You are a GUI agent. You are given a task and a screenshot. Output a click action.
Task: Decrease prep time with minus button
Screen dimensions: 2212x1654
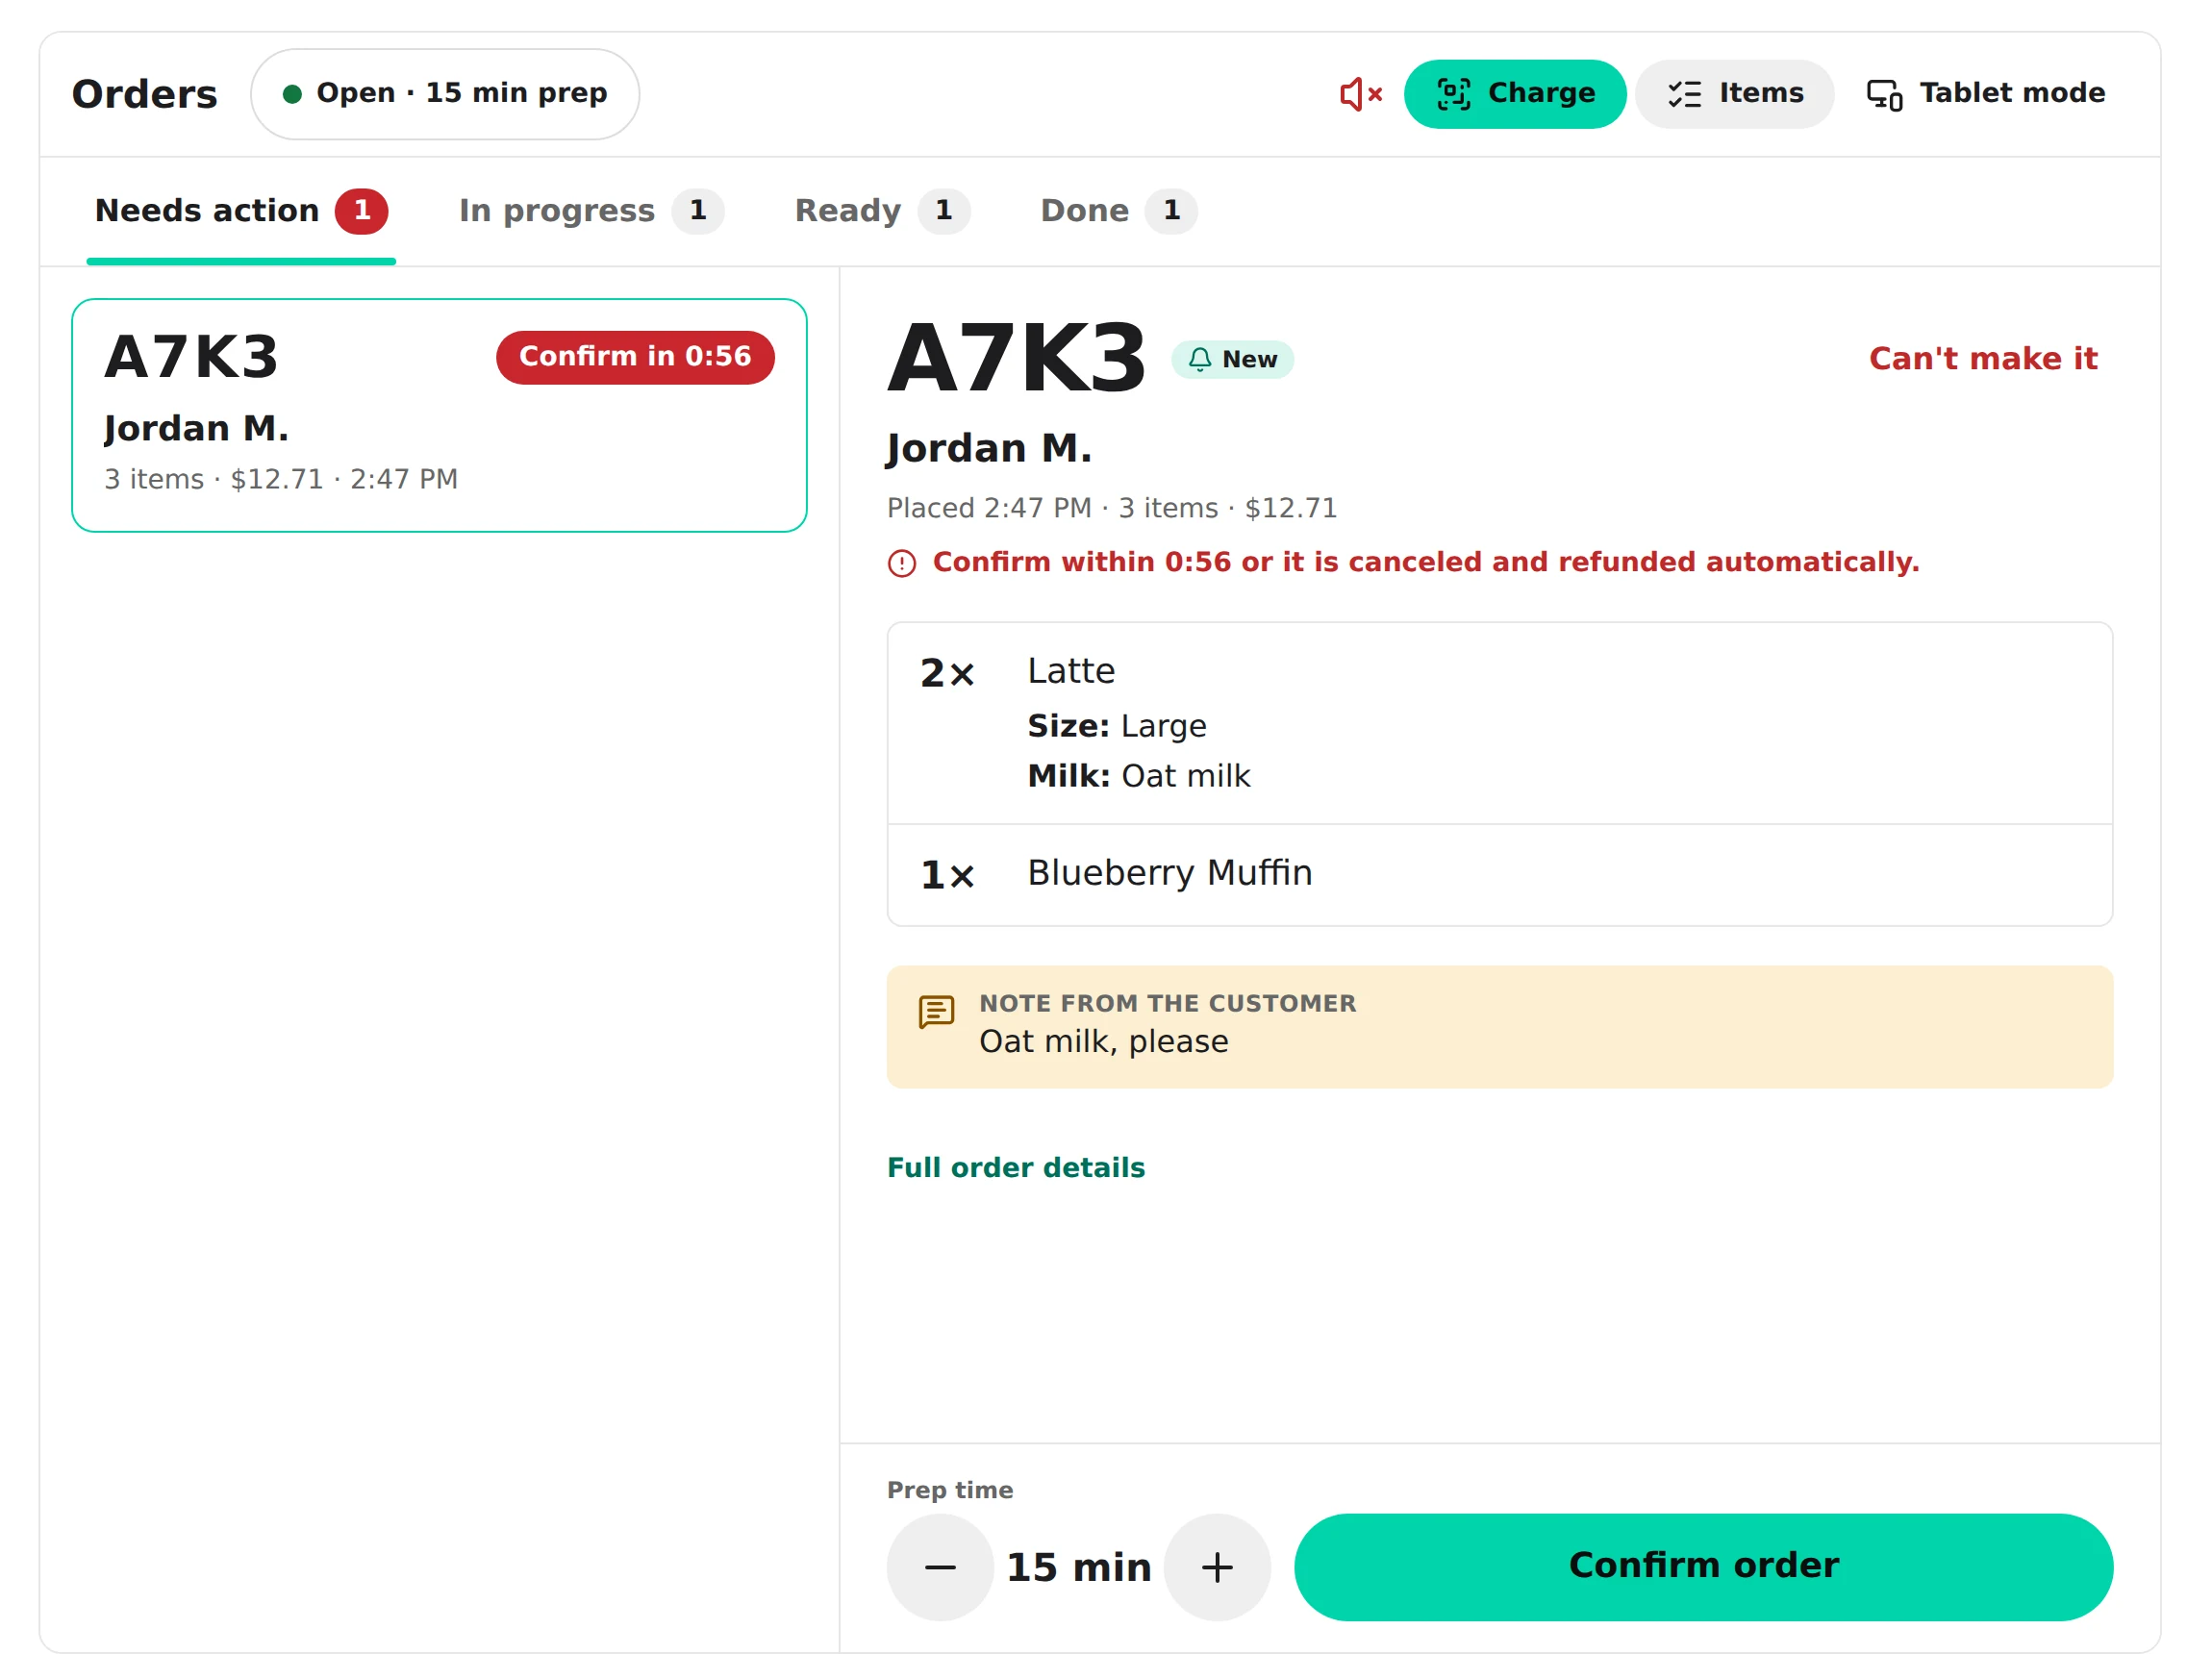point(940,1567)
